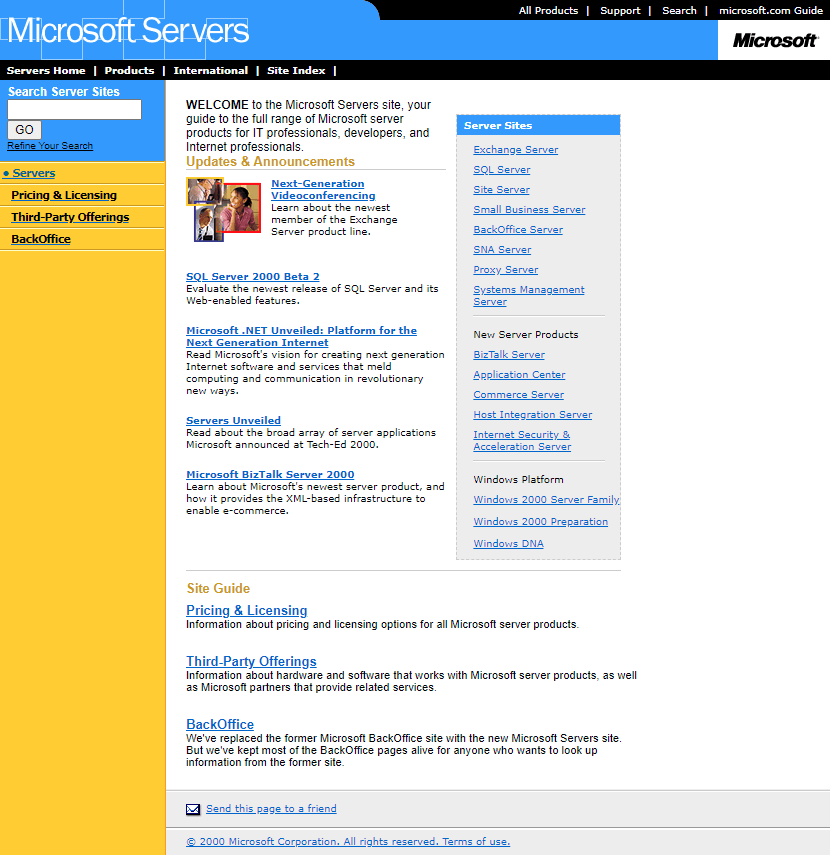Open the Microsoft .NET Unveiled article link
This screenshot has width=830, height=855.
click(x=301, y=336)
